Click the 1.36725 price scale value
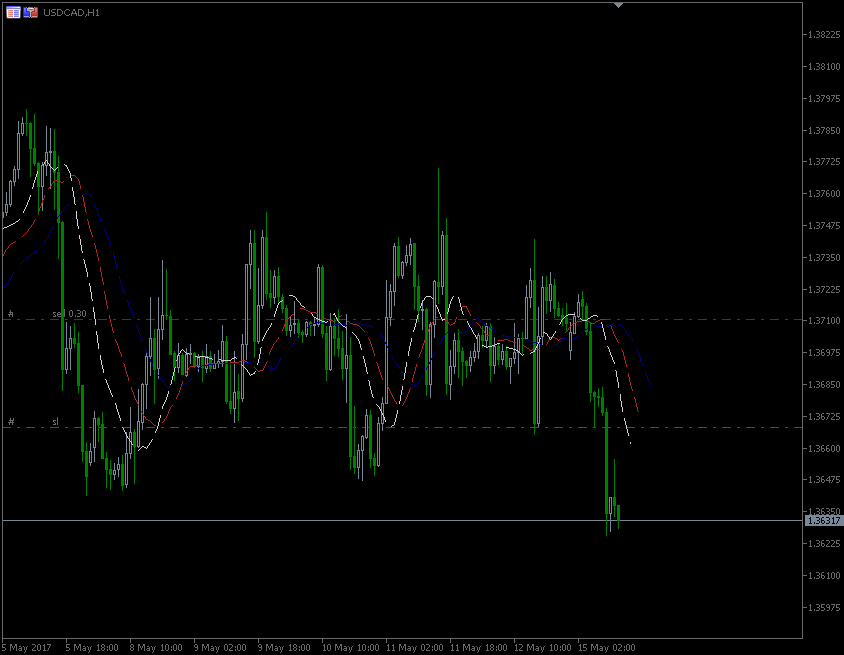844x655 pixels. click(x=824, y=417)
